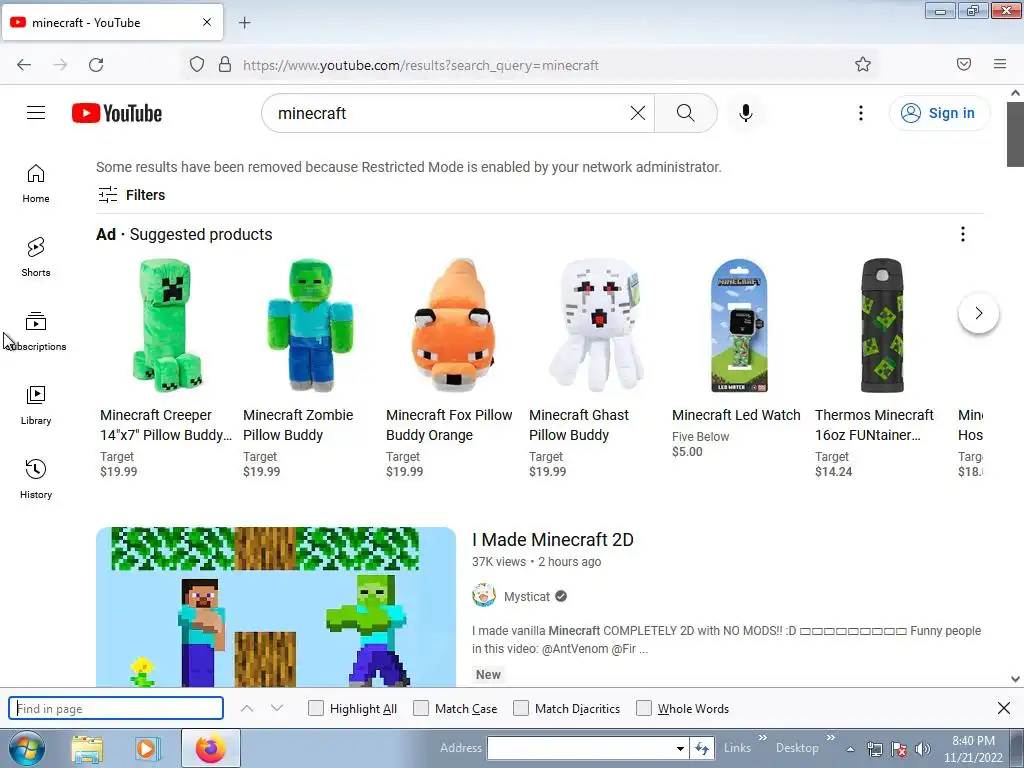Open the Windows Start menu
Image resolution: width=1024 pixels, height=768 pixels.
click(27, 748)
